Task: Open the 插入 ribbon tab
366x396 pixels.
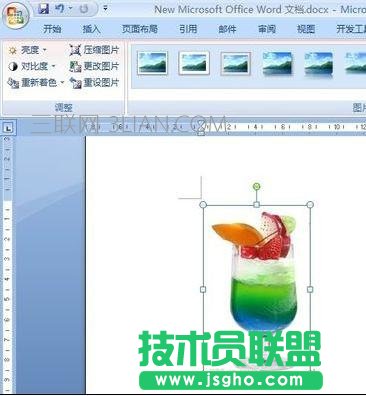Action: [x=91, y=29]
